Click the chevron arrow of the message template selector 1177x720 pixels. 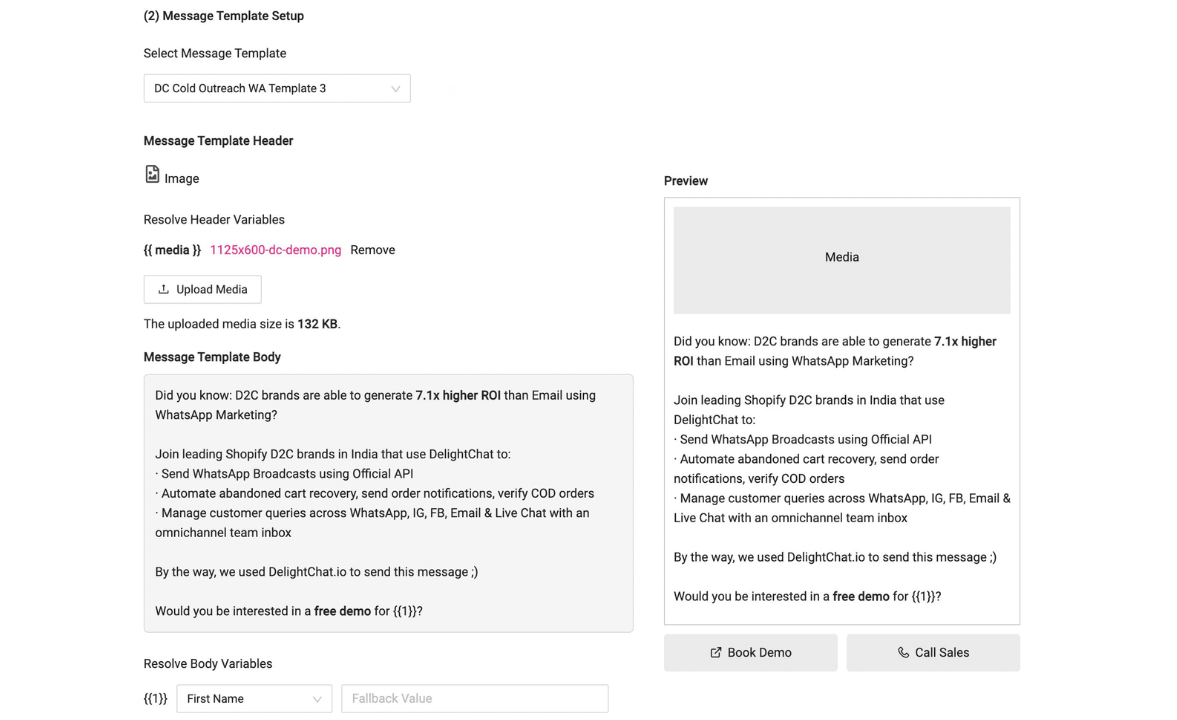(396, 89)
